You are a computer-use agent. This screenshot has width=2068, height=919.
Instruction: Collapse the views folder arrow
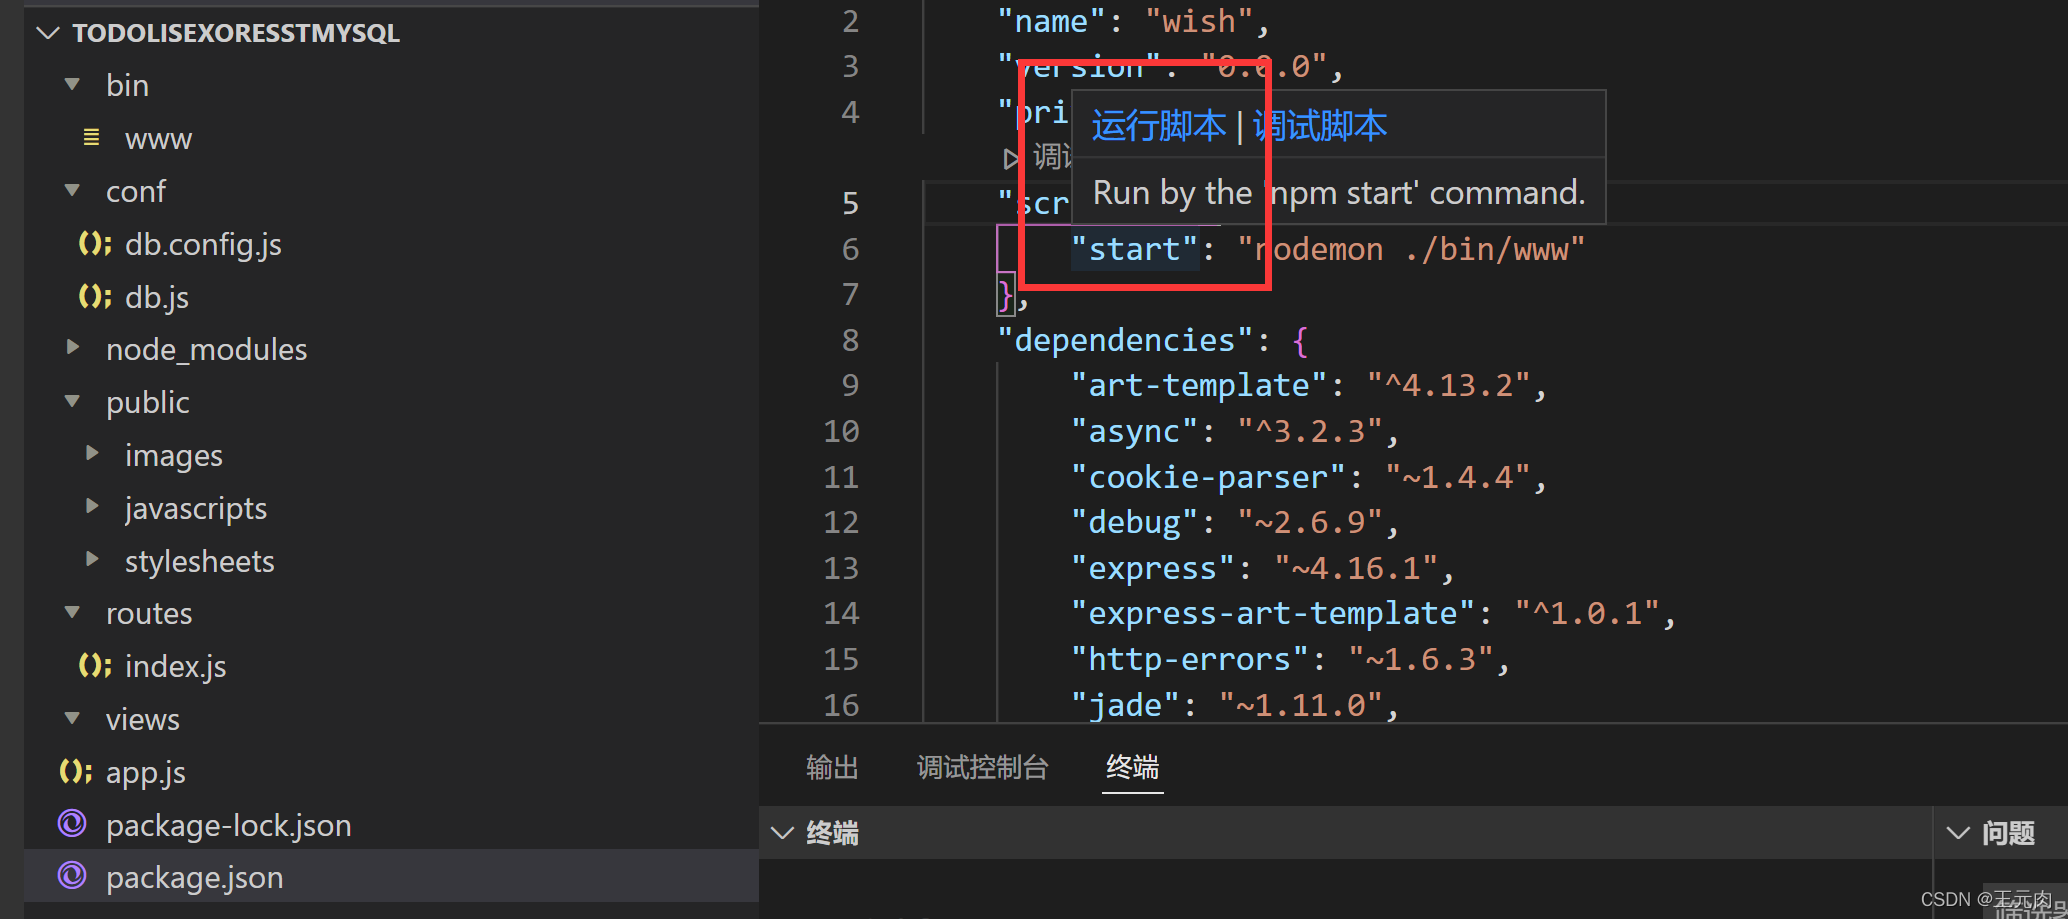point(72,718)
